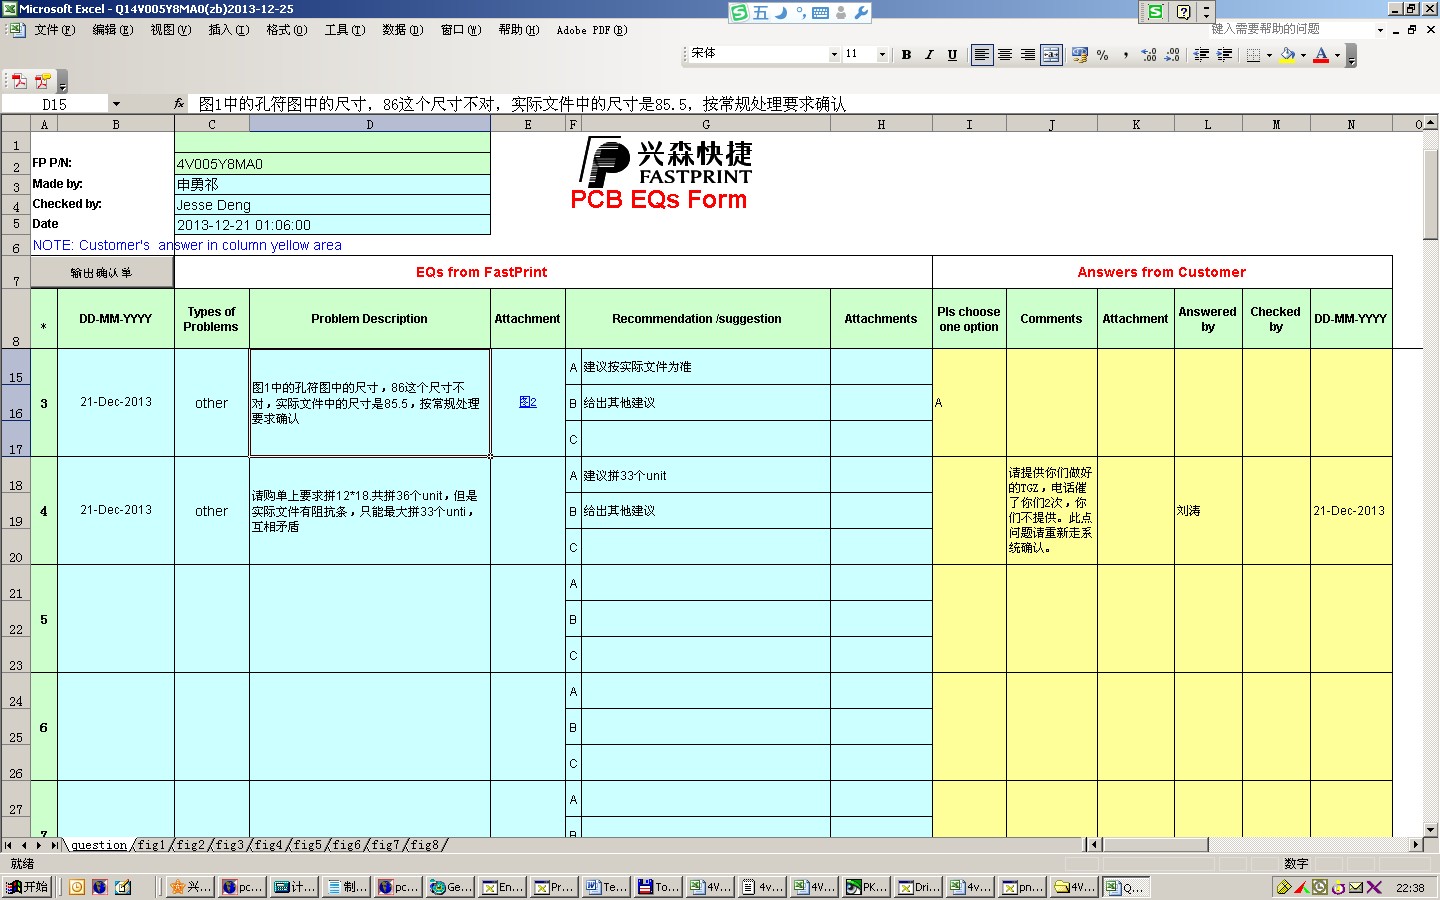The image size is (1440, 900).
Task: Open font name dropdown 宋体
Action: (x=834, y=55)
